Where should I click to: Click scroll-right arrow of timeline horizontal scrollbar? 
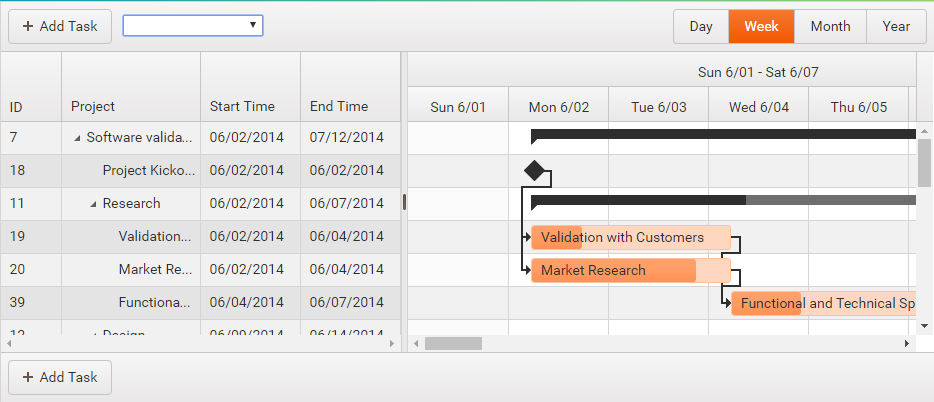[907, 343]
